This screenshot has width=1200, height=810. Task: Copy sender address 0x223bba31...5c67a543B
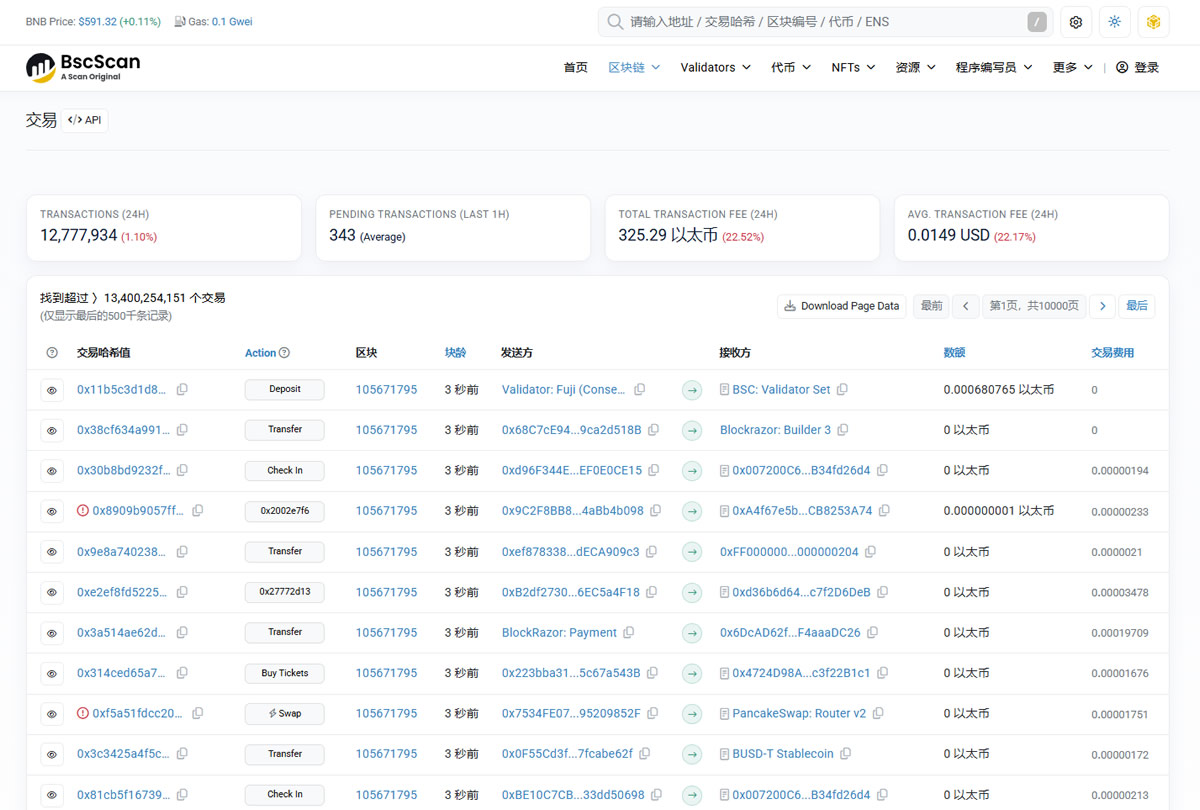[x=653, y=673]
